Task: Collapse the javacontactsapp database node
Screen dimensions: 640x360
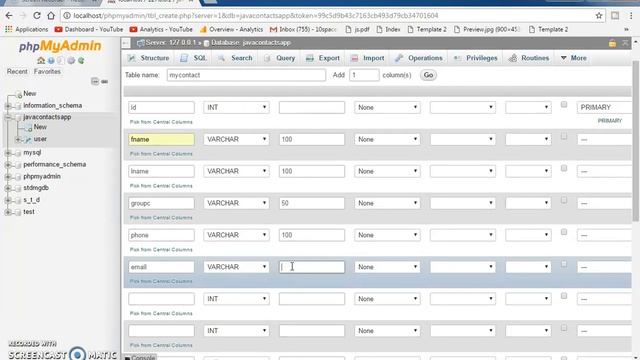Action: 8,117
